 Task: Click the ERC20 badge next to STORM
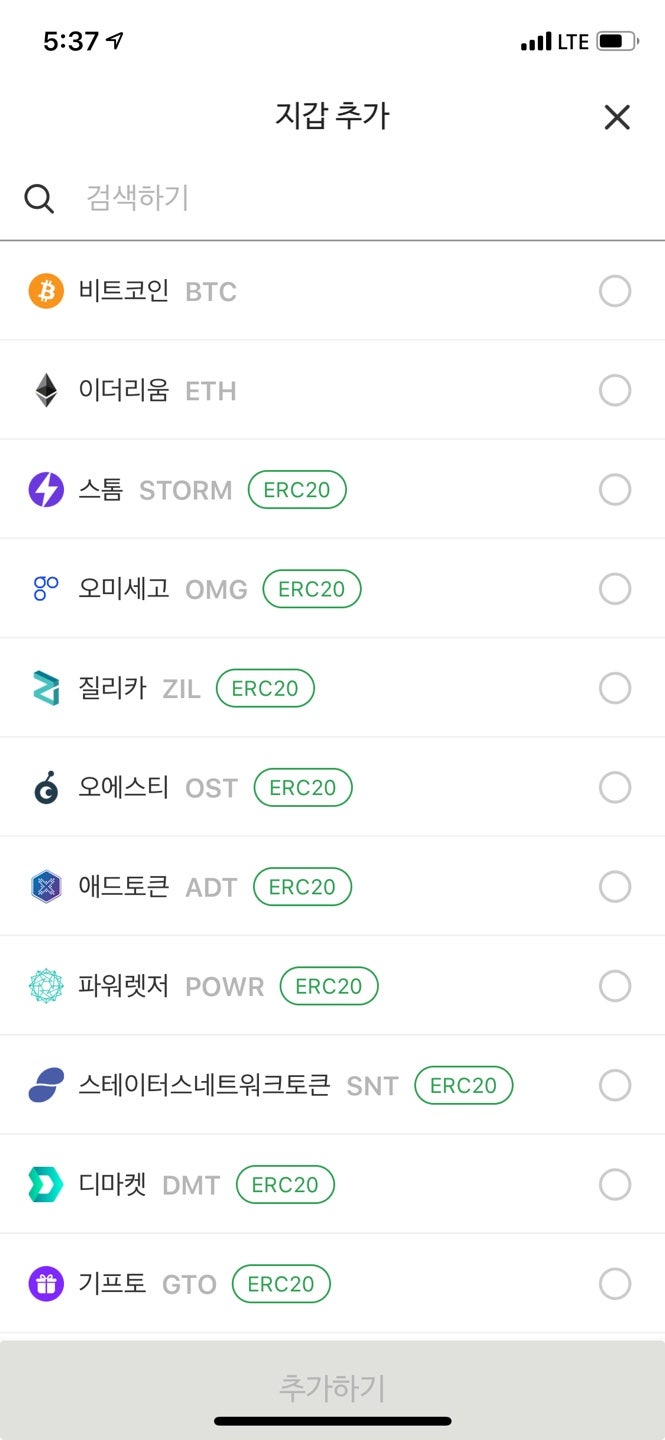pyautogui.click(x=296, y=489)
